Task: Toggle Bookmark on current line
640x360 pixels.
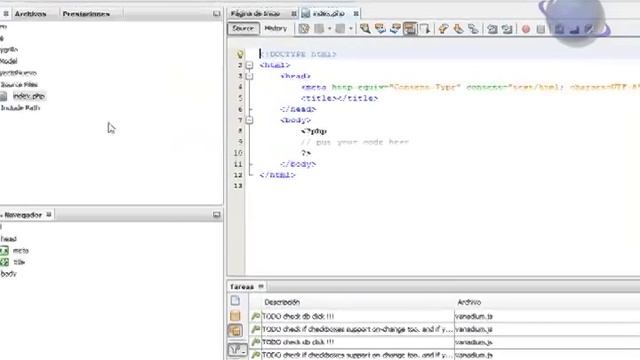Action: click(x=473, y=29)
